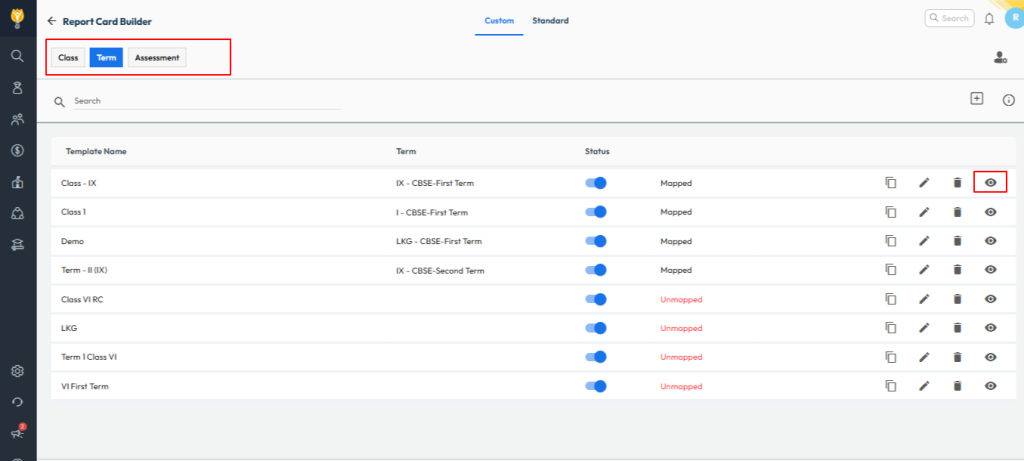The height and width of the screenshot is (461, 1024).
Task: Toggle the status switch for Class 1
Action: (x=596, y=212)
